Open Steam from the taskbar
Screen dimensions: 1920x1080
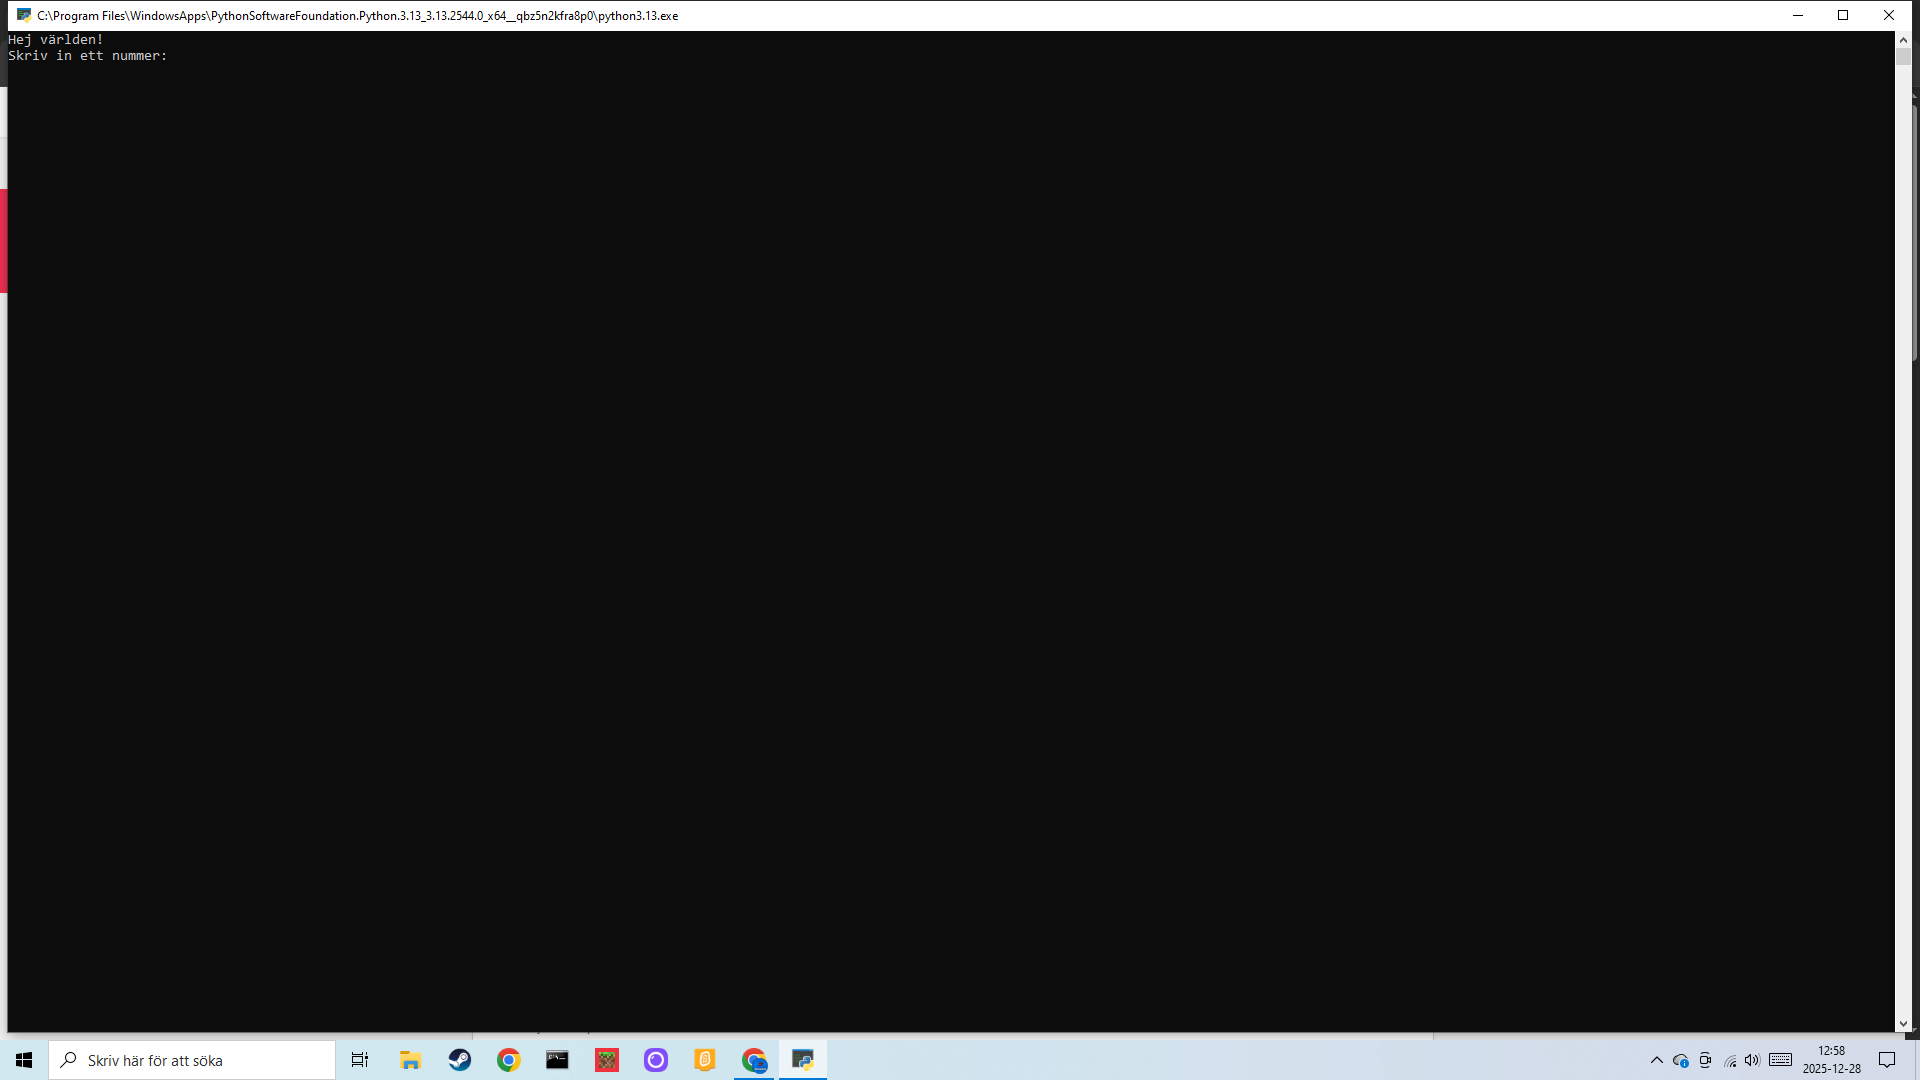click(459, 1060)
